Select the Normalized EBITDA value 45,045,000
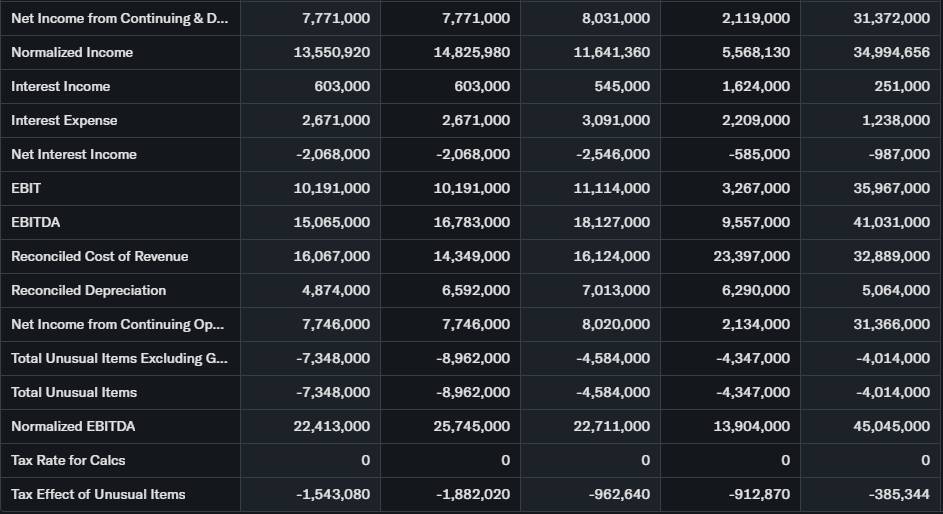Viewport: 943px width, 514px height. point(891,426)
